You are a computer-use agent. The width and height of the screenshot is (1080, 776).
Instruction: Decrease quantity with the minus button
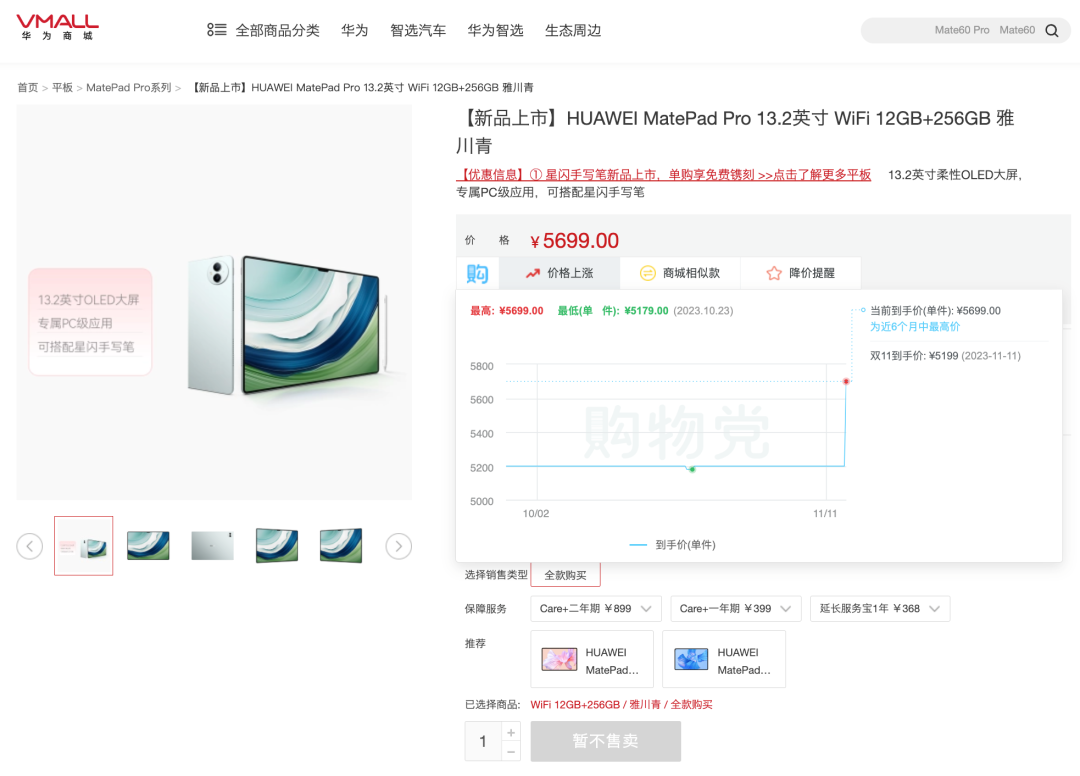511,751
